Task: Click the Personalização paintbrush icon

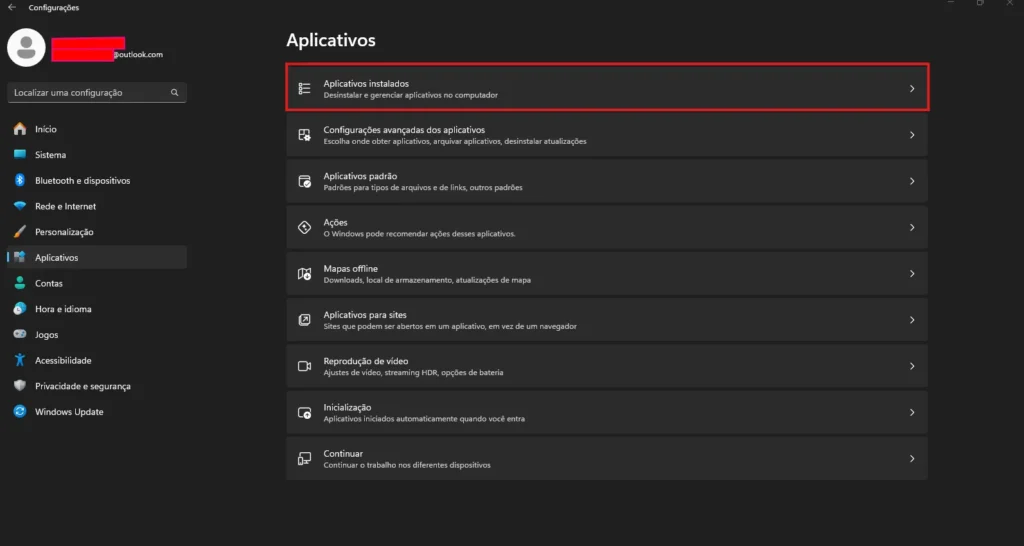Action: [x=20, y=232]
